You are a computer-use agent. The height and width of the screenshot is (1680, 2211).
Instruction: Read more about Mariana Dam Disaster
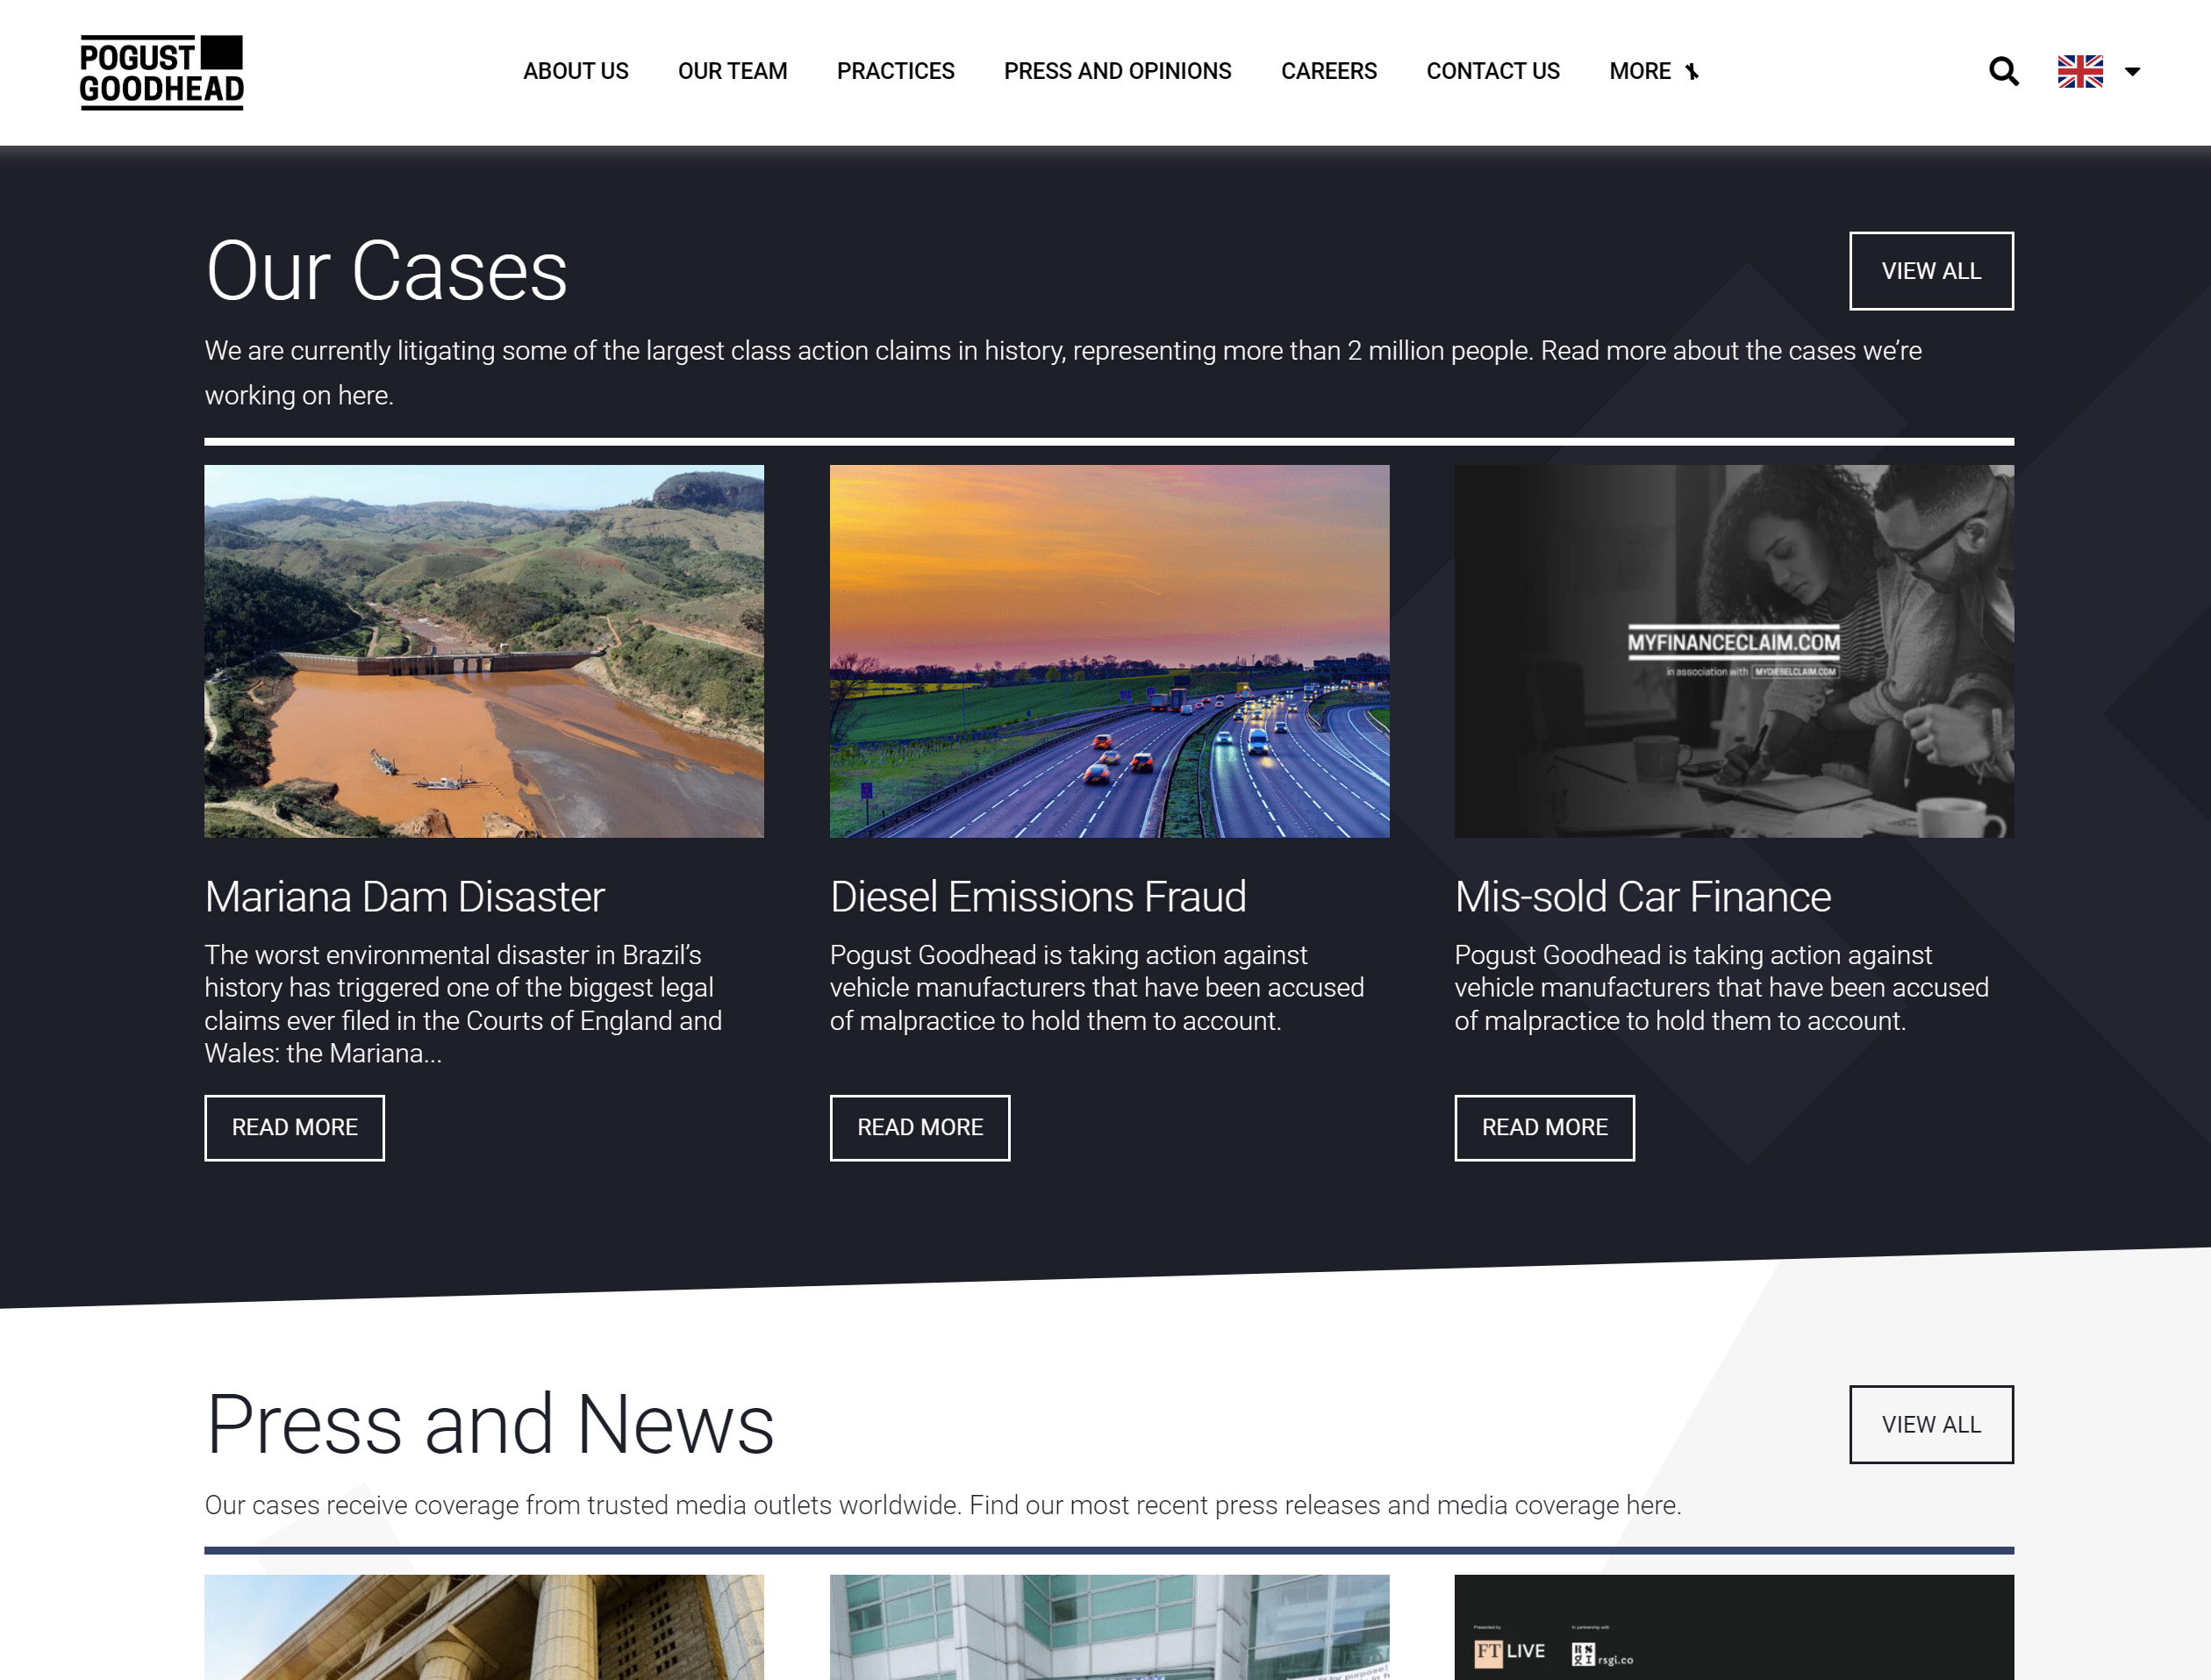coord(294,1127)
